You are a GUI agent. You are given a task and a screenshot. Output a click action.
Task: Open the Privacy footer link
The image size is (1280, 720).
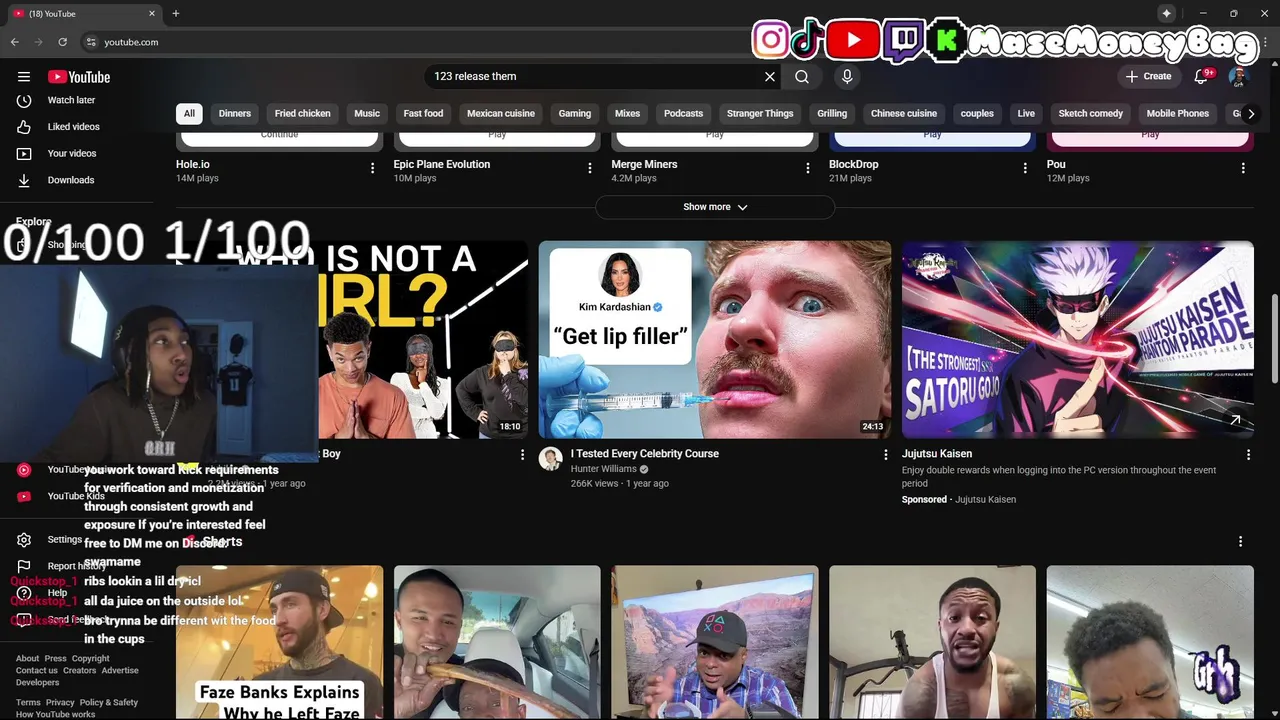(x=60, y=703)
